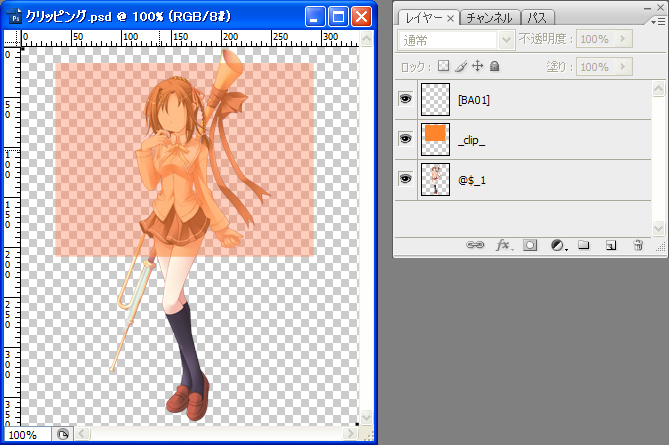
Task: Create a new layer
Action: point(611,245)
